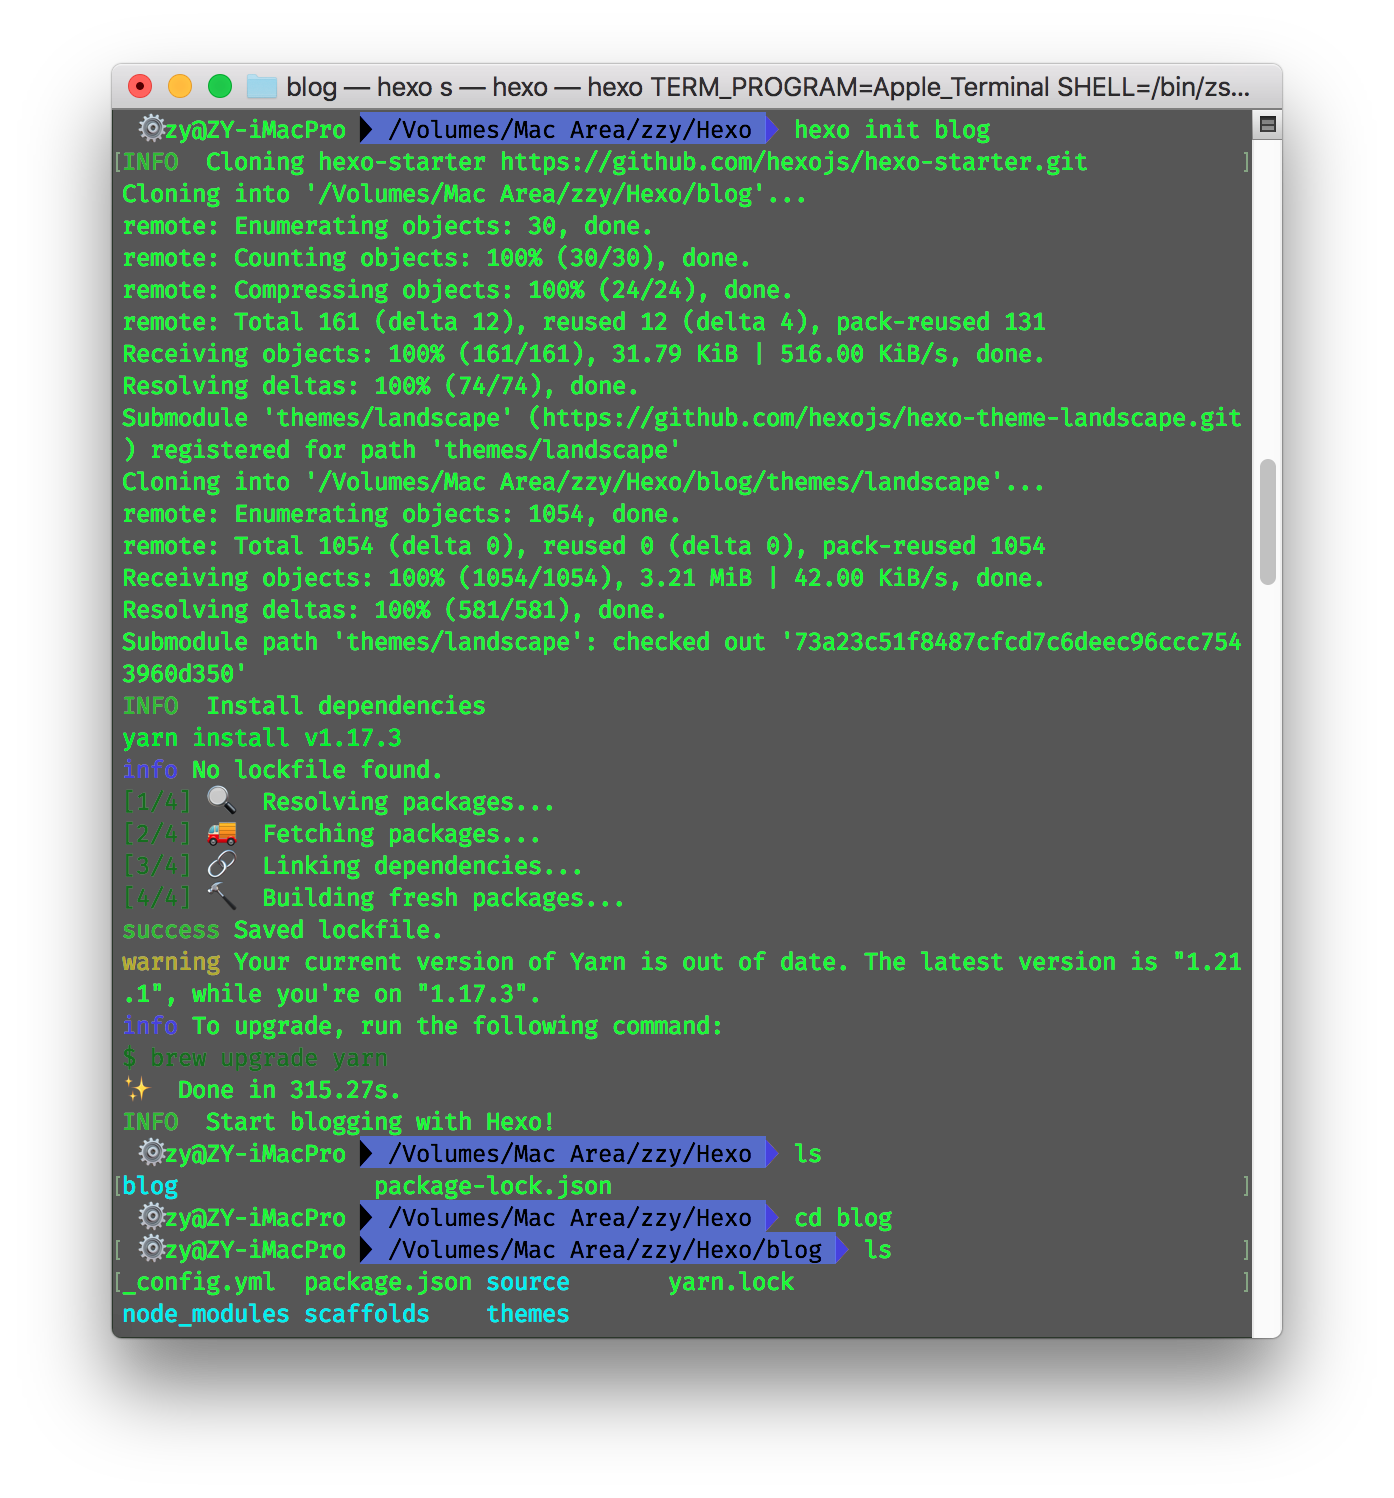Click the 'yarn.lock' file name

coord(731,1282)
